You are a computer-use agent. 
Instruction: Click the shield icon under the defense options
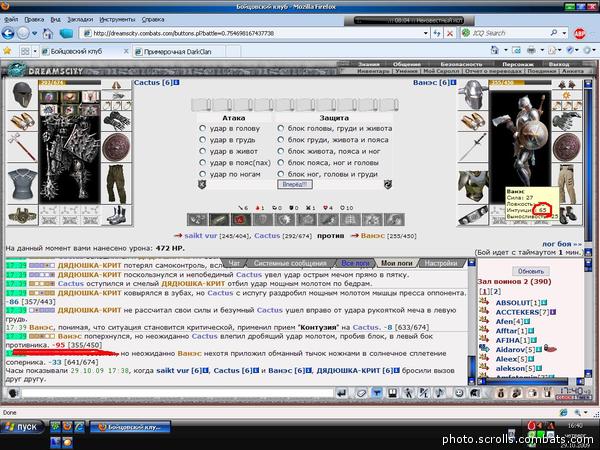pos(388,185)
